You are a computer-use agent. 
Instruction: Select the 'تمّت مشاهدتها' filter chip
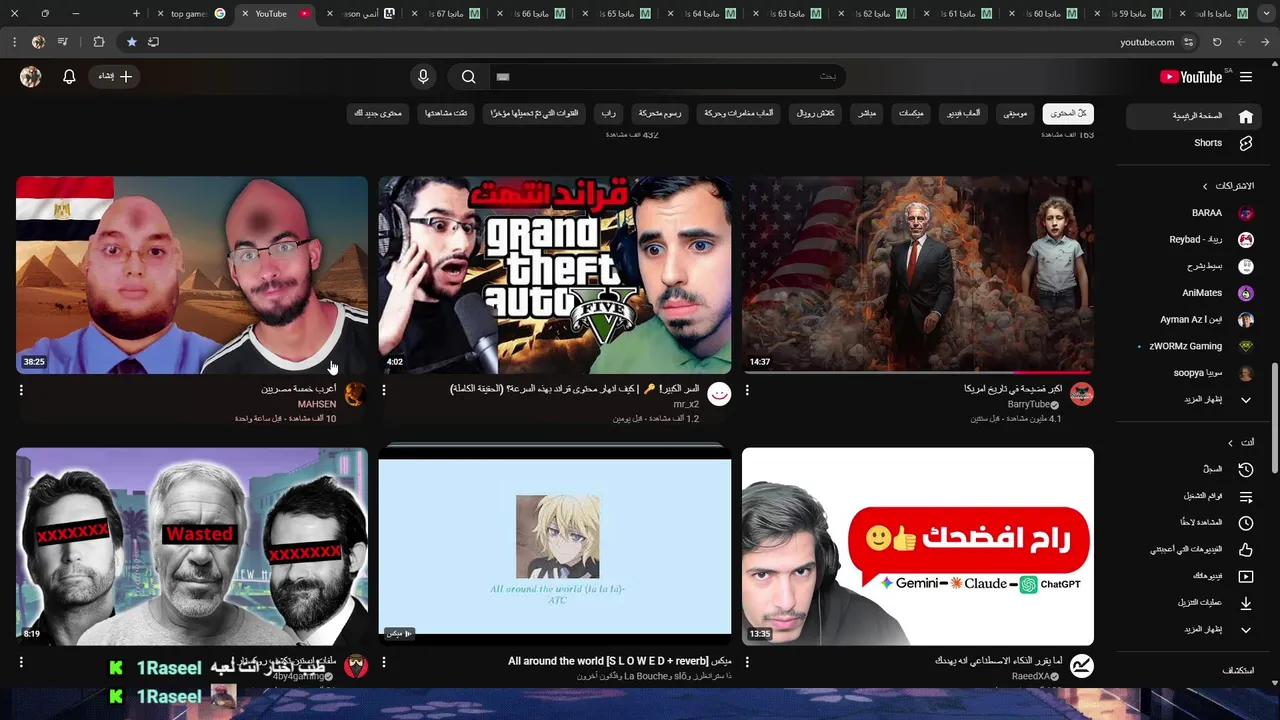(x=446, y=114)
